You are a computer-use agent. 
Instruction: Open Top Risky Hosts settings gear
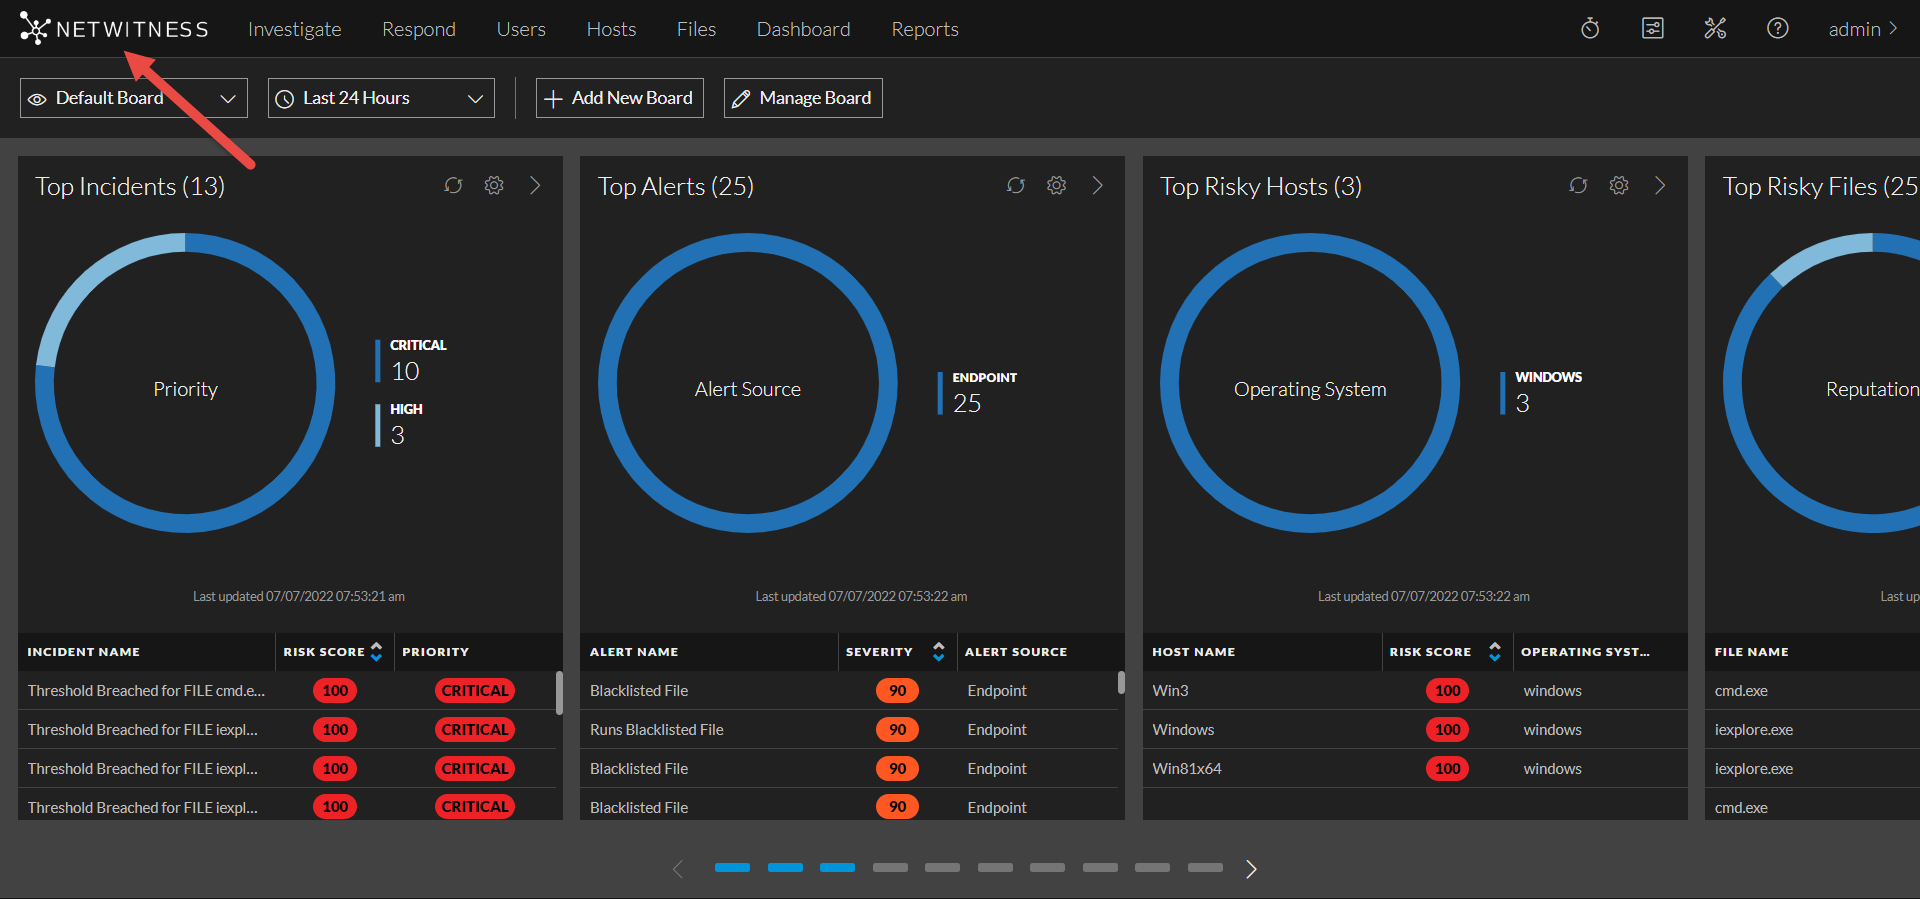(1619, 186)
